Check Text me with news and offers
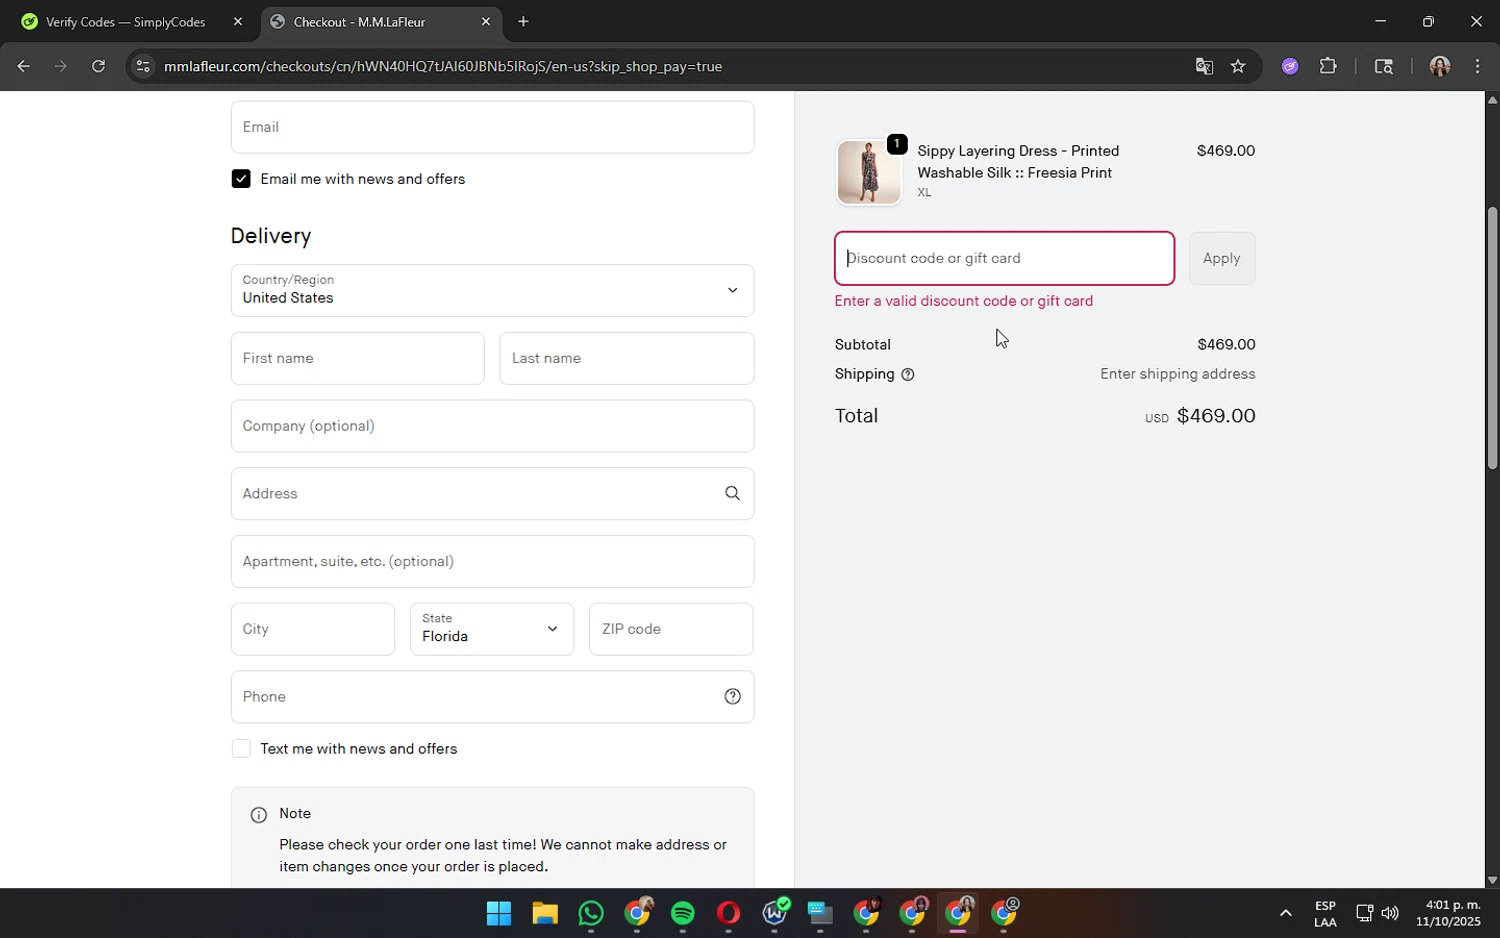 (241, 749)
